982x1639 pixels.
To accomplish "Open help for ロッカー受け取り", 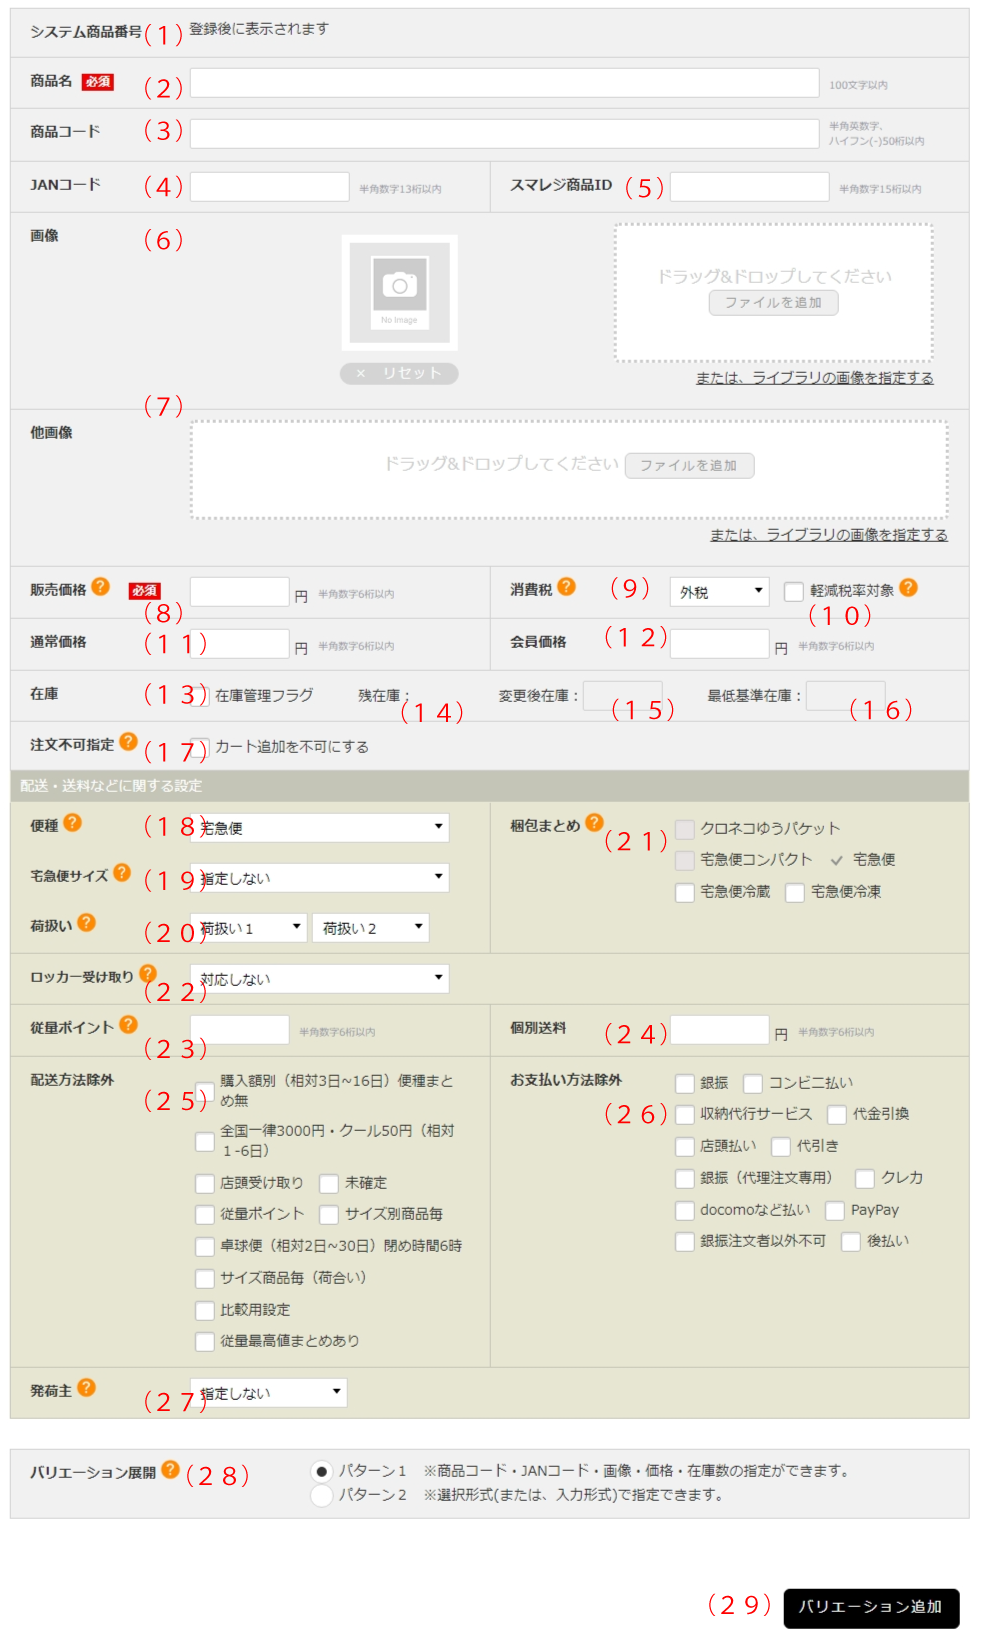I will pos(148,973).
